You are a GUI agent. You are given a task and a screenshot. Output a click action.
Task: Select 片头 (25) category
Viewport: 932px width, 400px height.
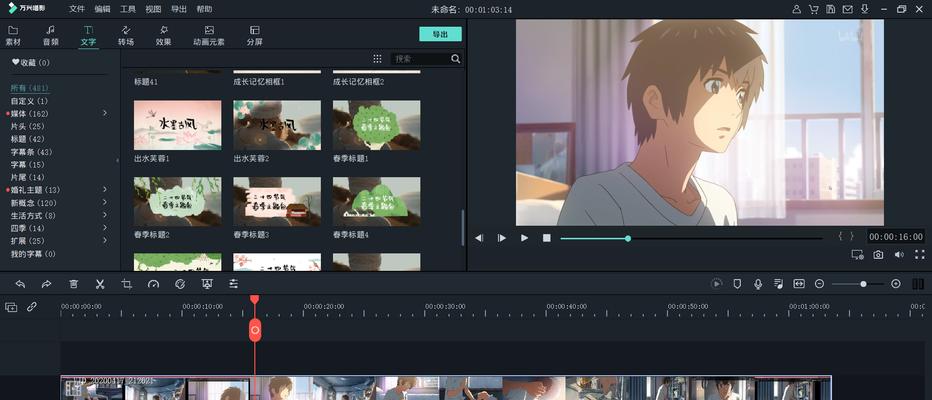point(27,126)
